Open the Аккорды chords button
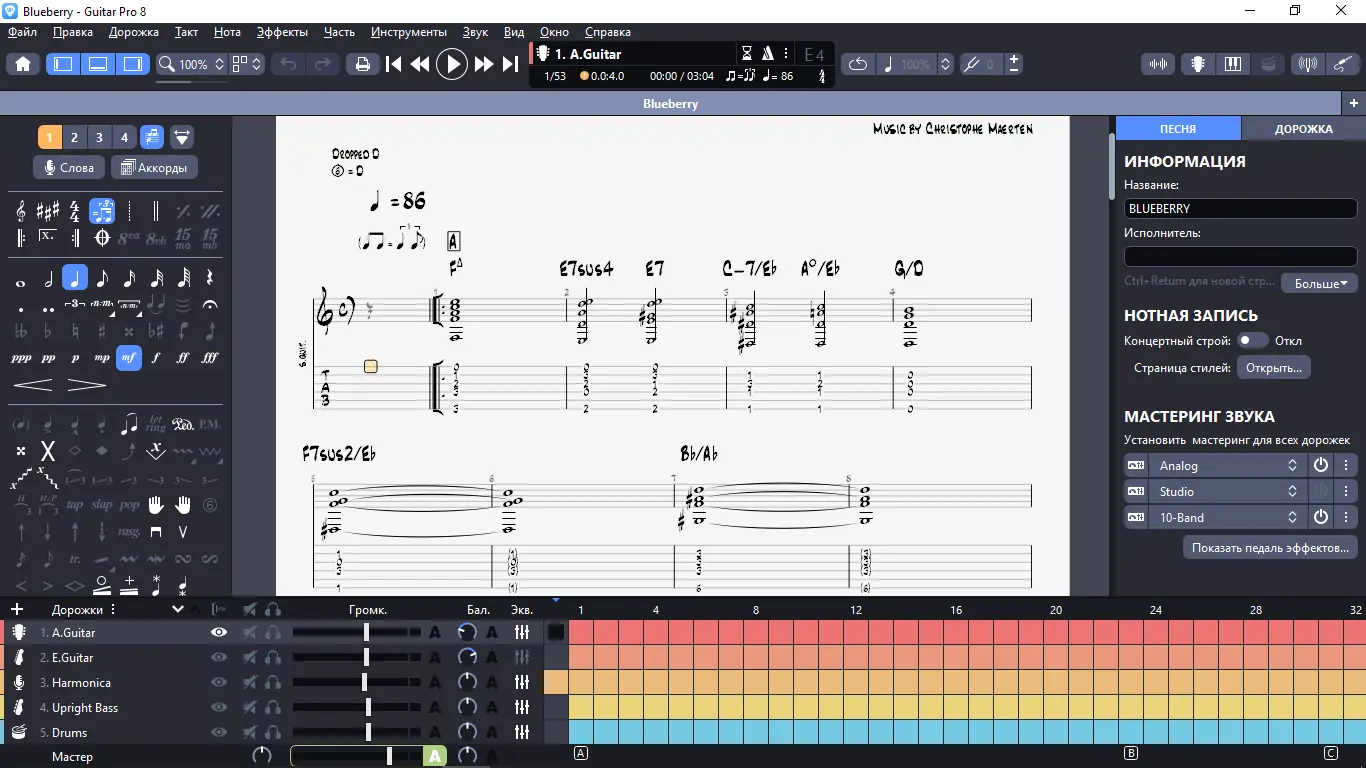1366x768 pixels. point(154,168)
